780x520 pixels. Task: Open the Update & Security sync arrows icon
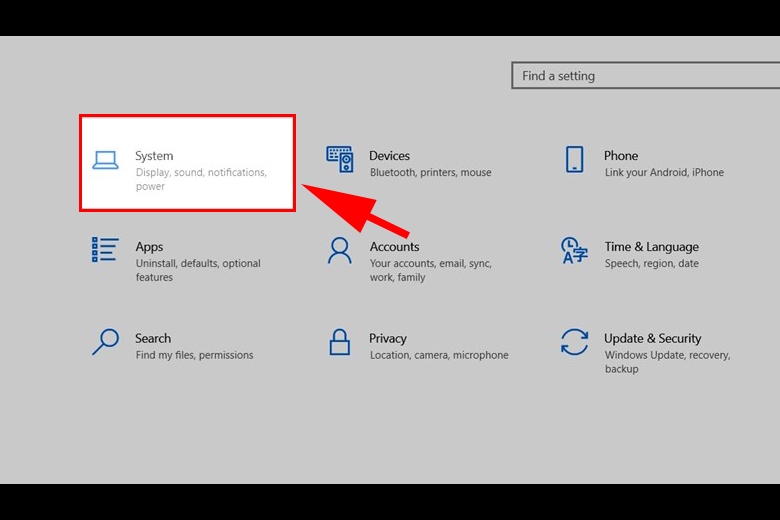(x=575, y=342)
